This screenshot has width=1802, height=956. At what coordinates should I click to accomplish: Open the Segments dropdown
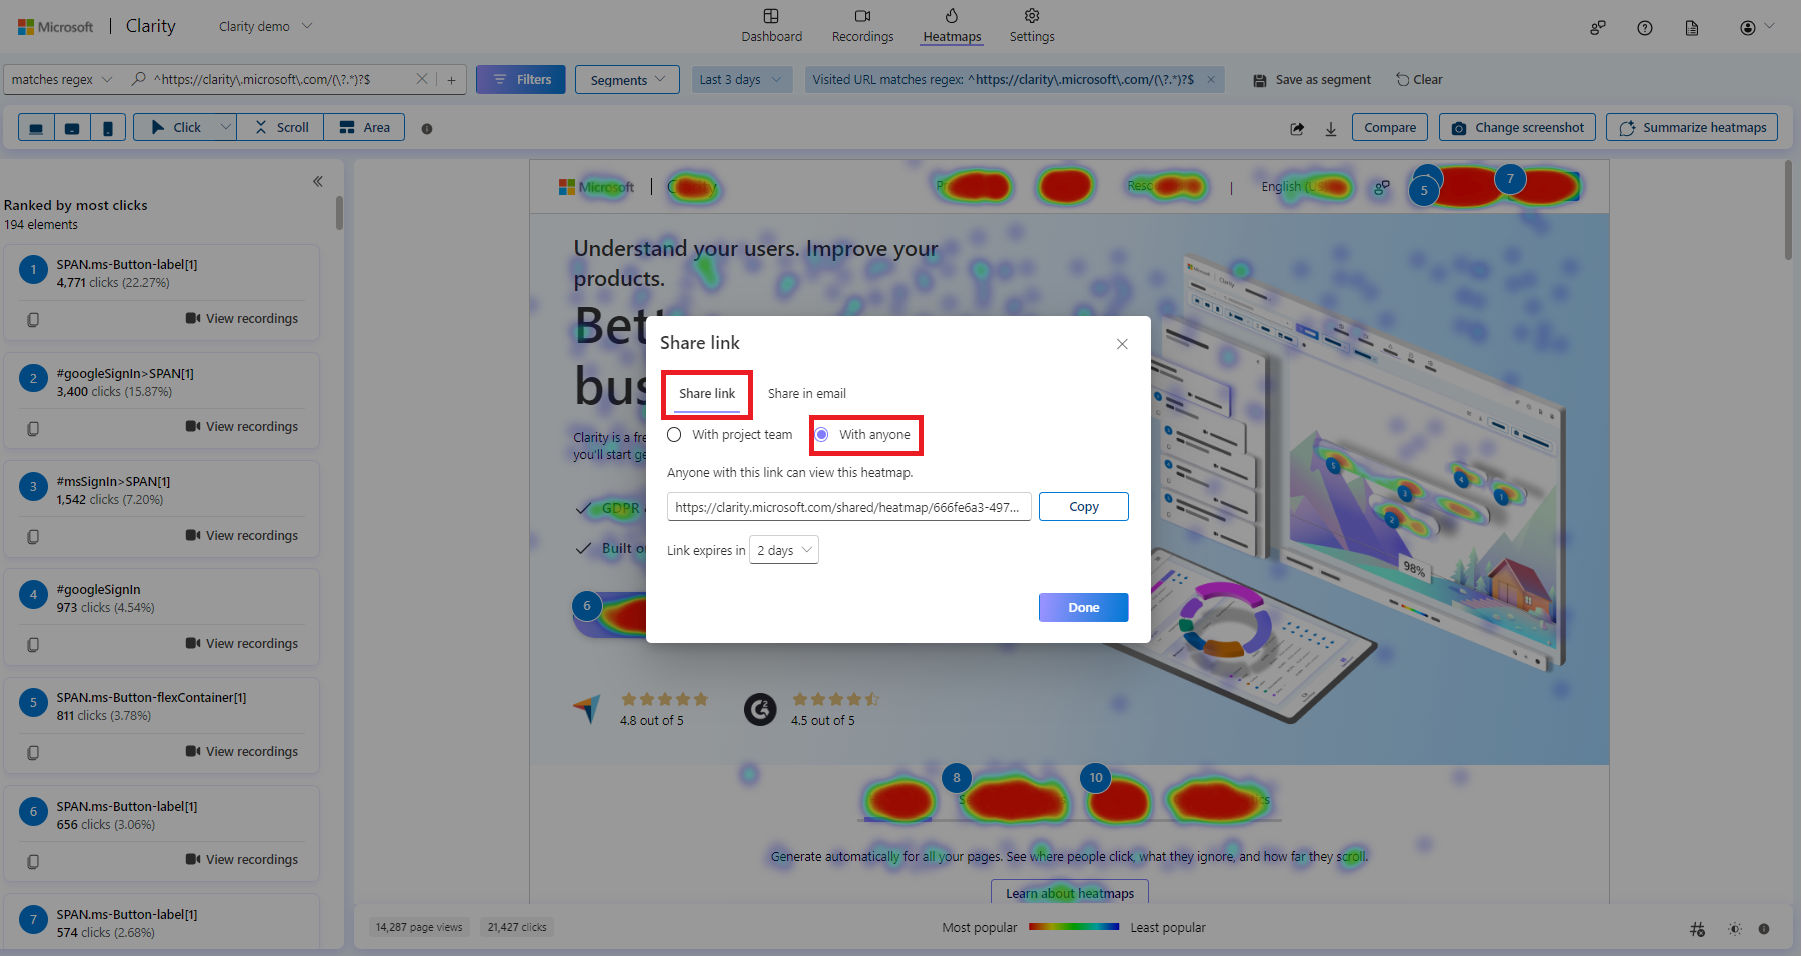[x=627, y=80]
